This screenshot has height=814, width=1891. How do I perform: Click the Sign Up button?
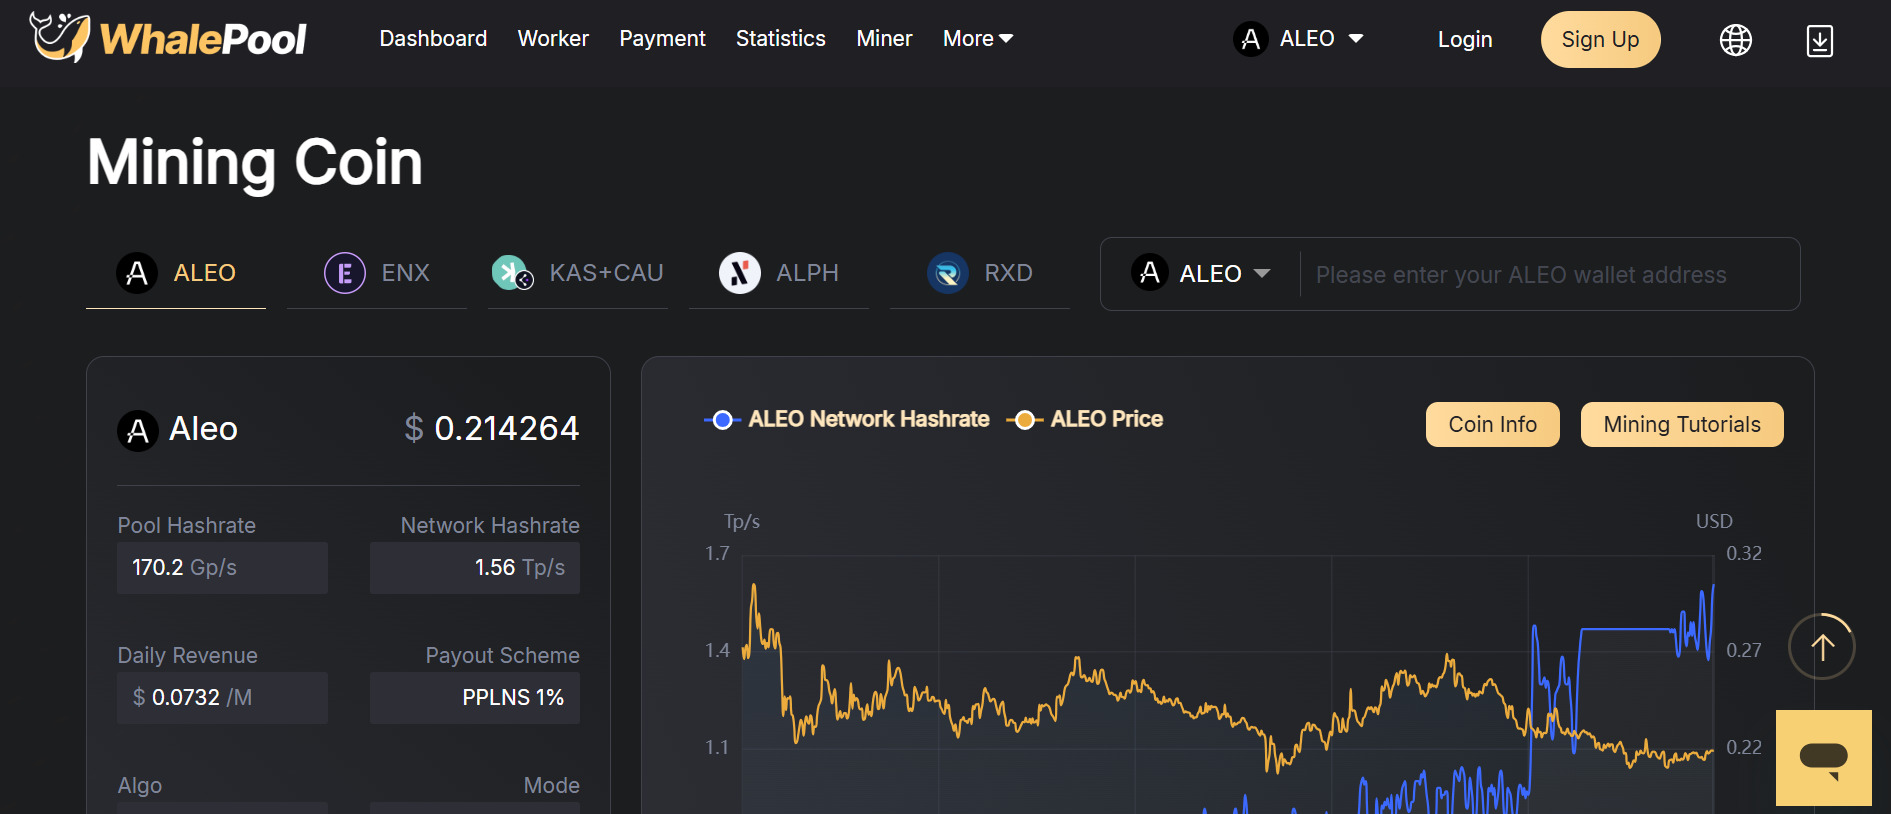(x=1600, y=40)
